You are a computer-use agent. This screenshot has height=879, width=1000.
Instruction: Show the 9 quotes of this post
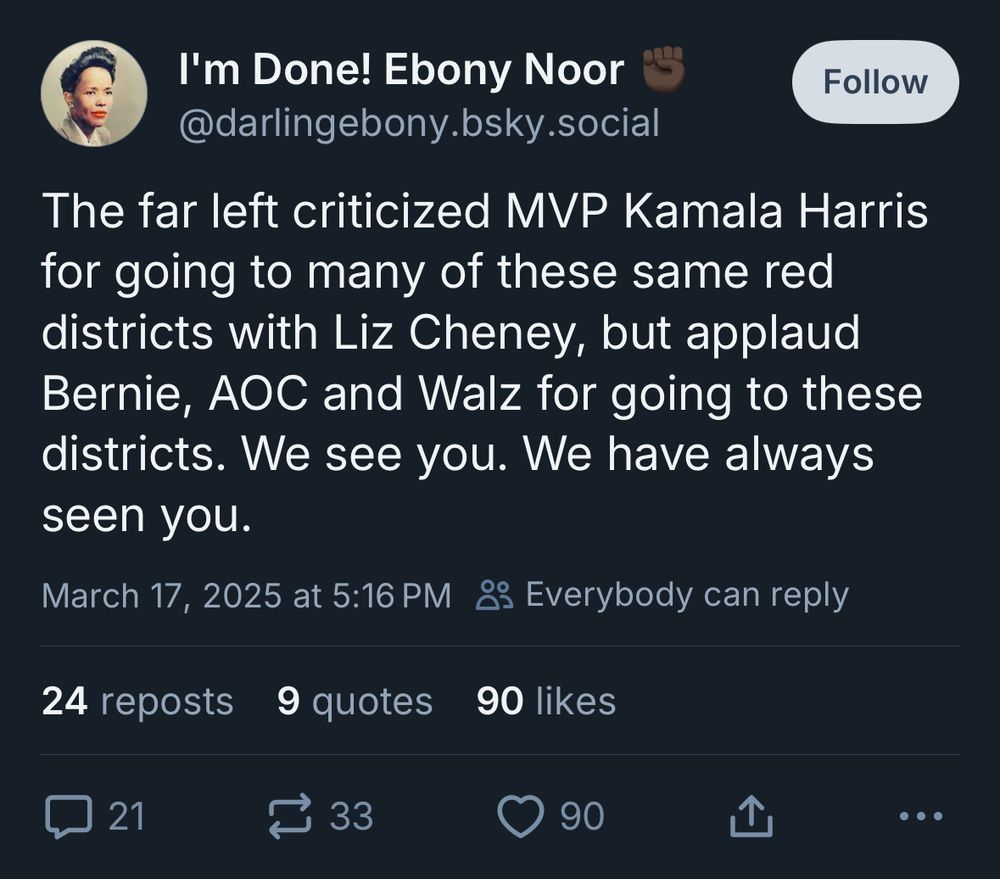354,701
